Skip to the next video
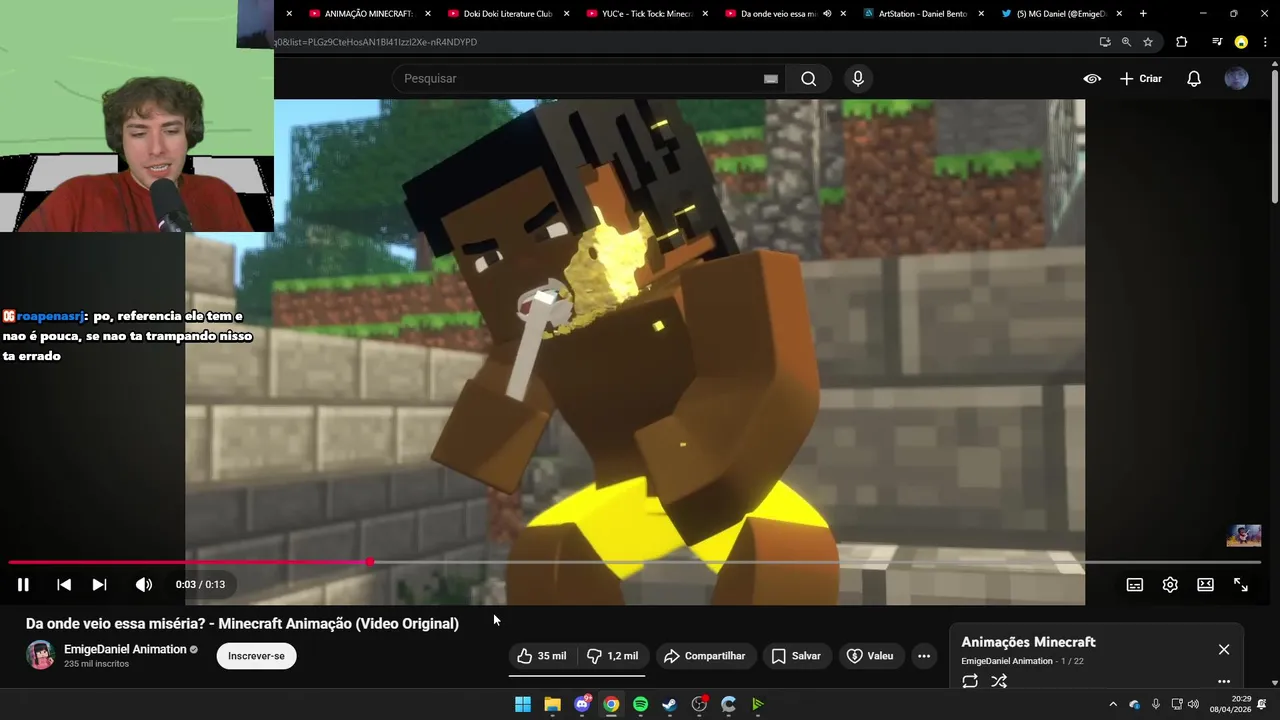 (x=99, y=585)
